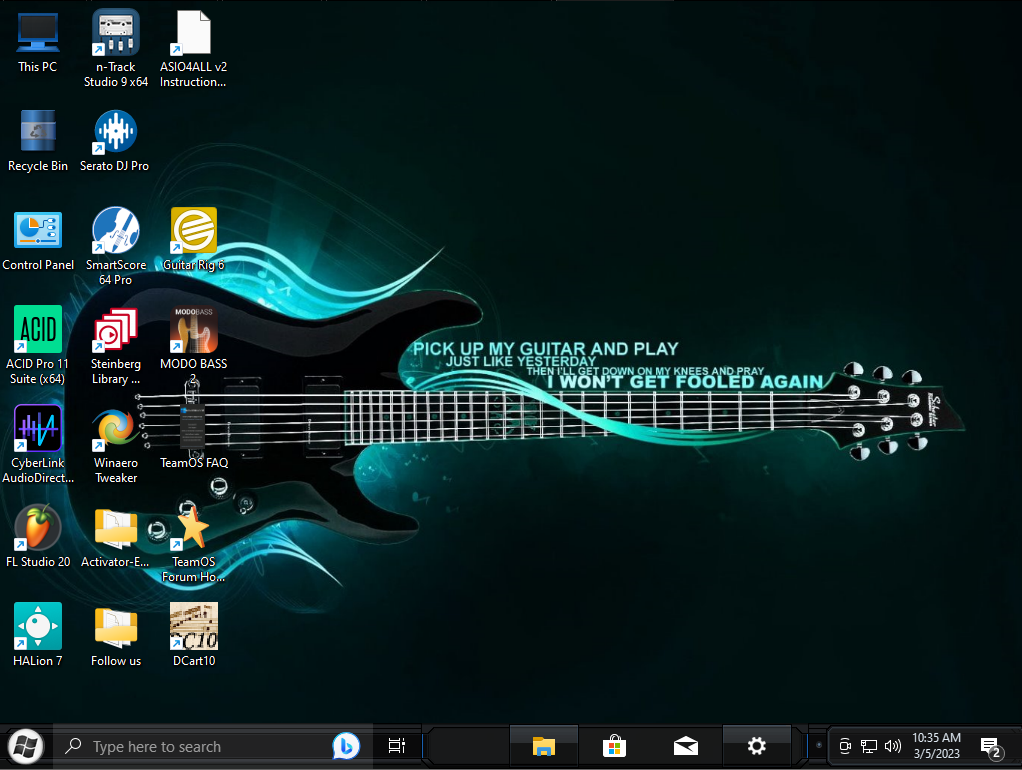The width and height of the screenshot is (1022, 770).
Task: Select MODO BASS 2 shortcut
Action: coord(194,346)
